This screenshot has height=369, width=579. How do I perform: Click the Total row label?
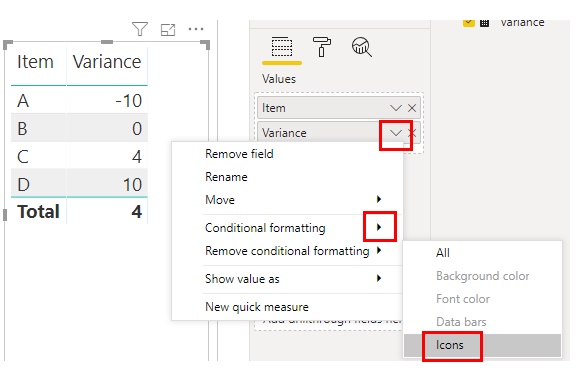38,212
